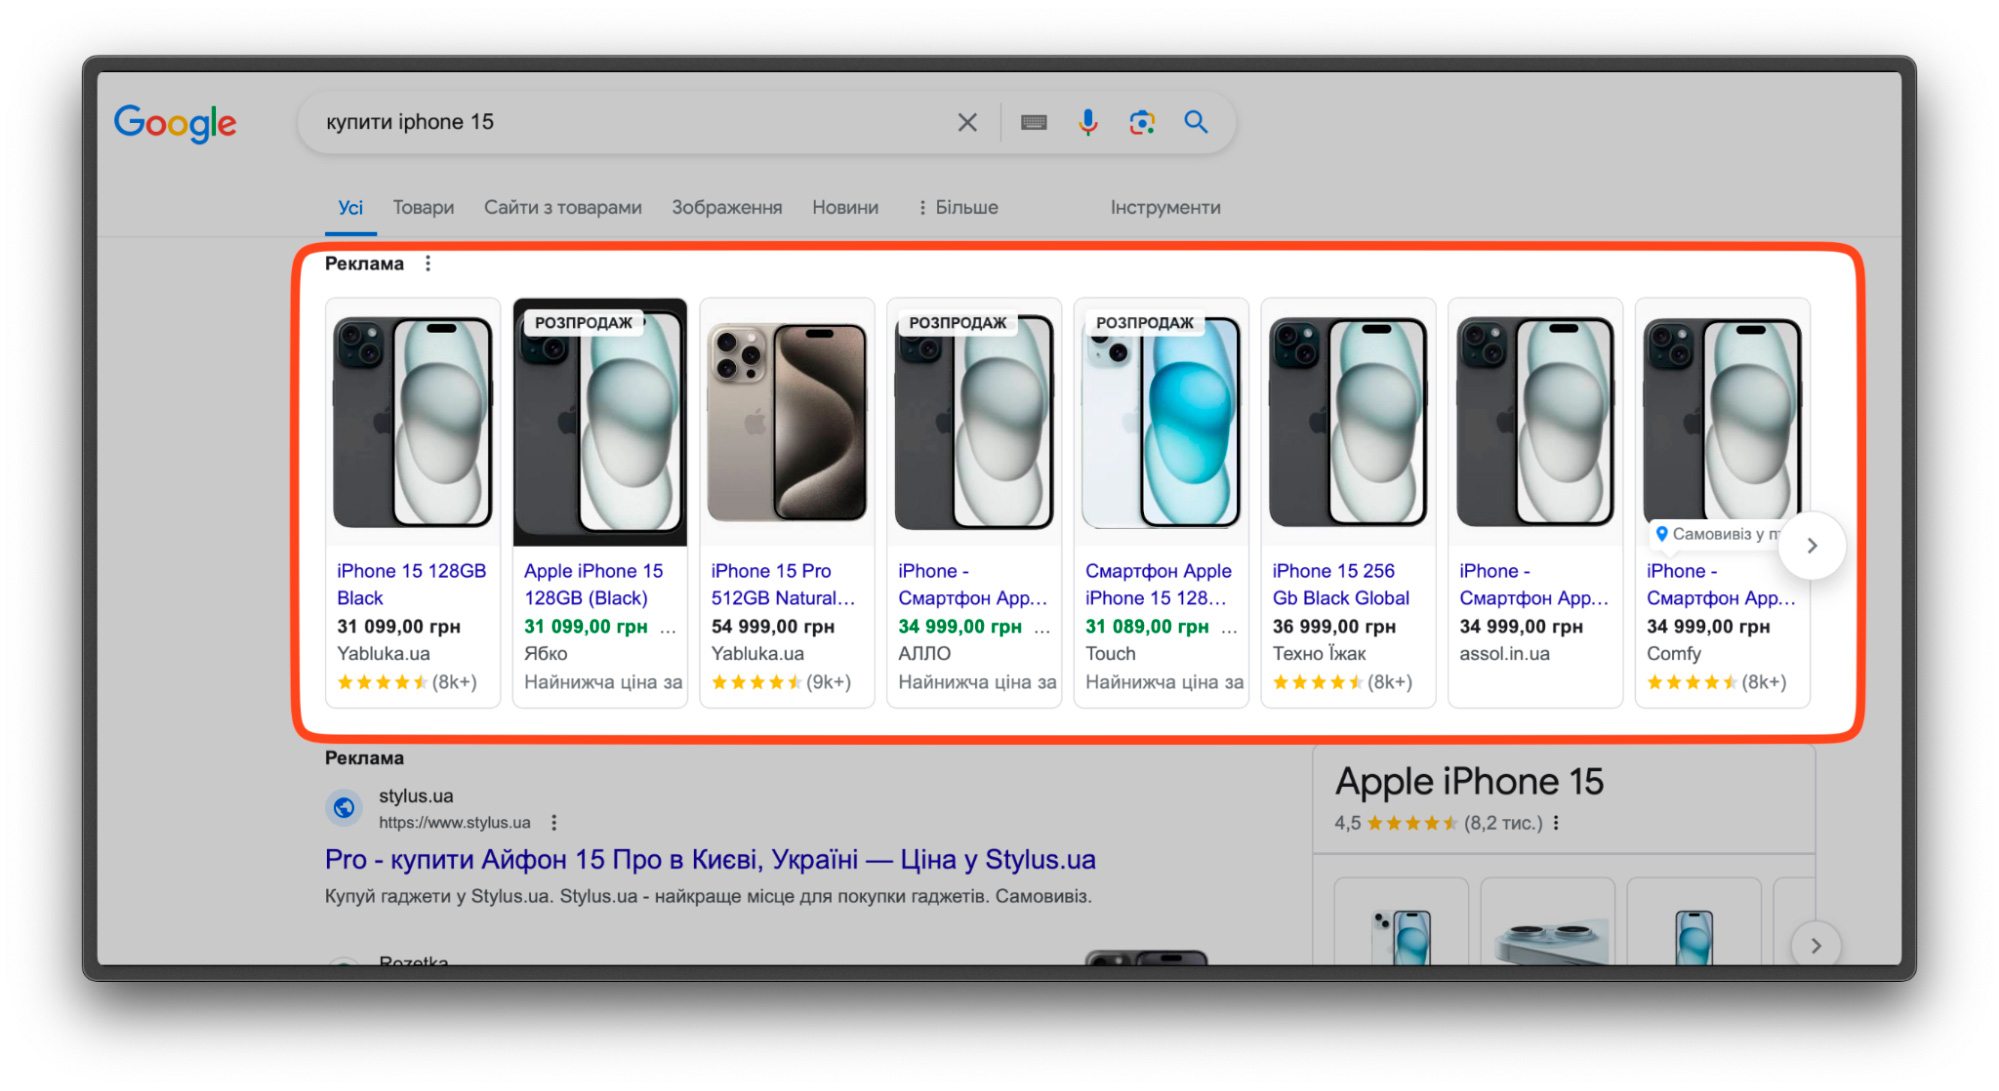This screenshot has height=1091, width=1999.
Task: Click the iPhone 15 Pro Natural Titanium image
Action: (787, 422)
